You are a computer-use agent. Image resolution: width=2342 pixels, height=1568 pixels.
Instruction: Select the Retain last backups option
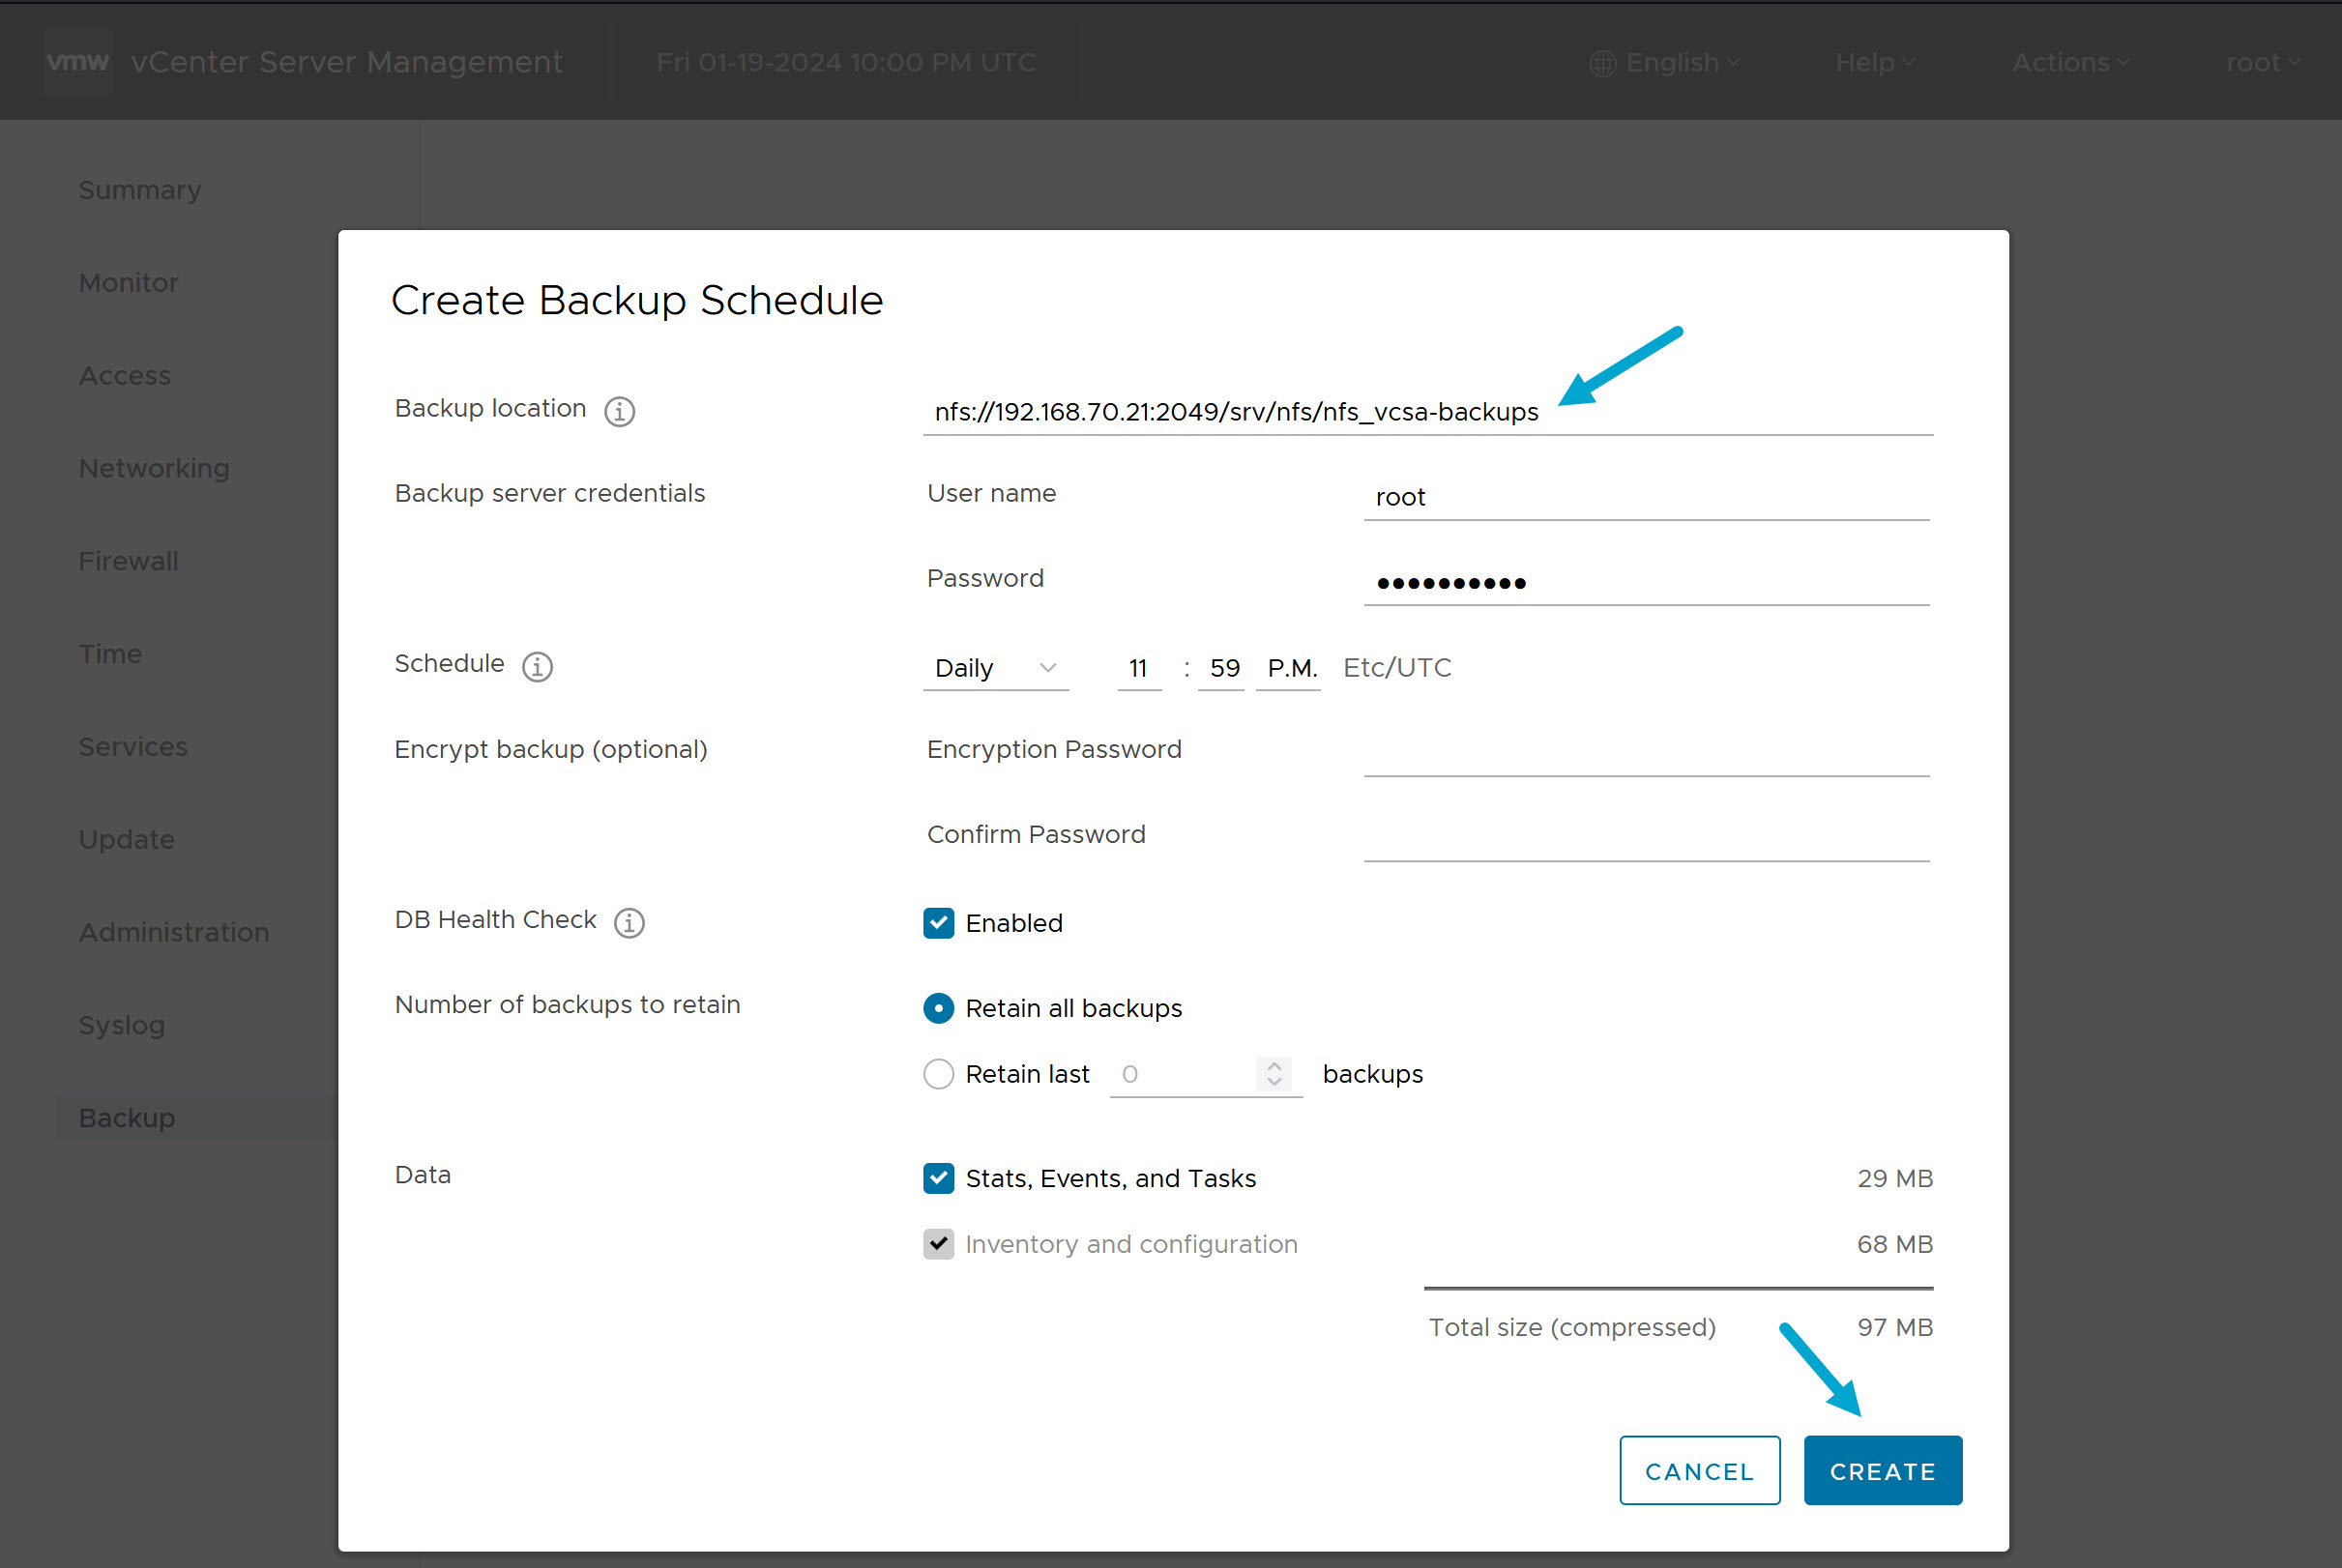938,1074
